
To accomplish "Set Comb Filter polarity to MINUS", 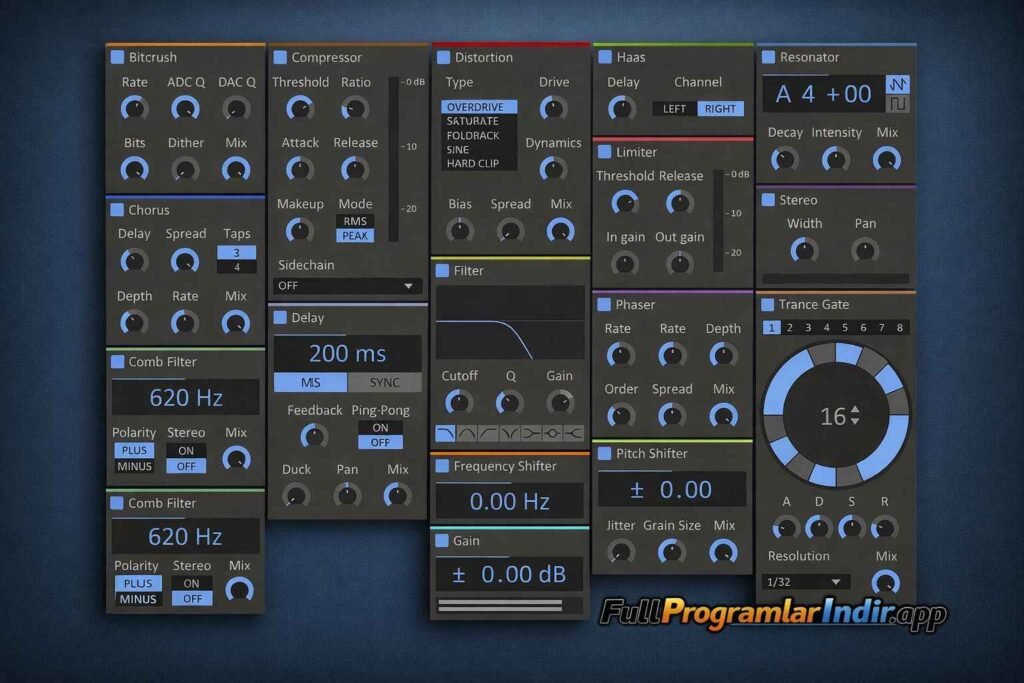I will [x=134, y=464].
